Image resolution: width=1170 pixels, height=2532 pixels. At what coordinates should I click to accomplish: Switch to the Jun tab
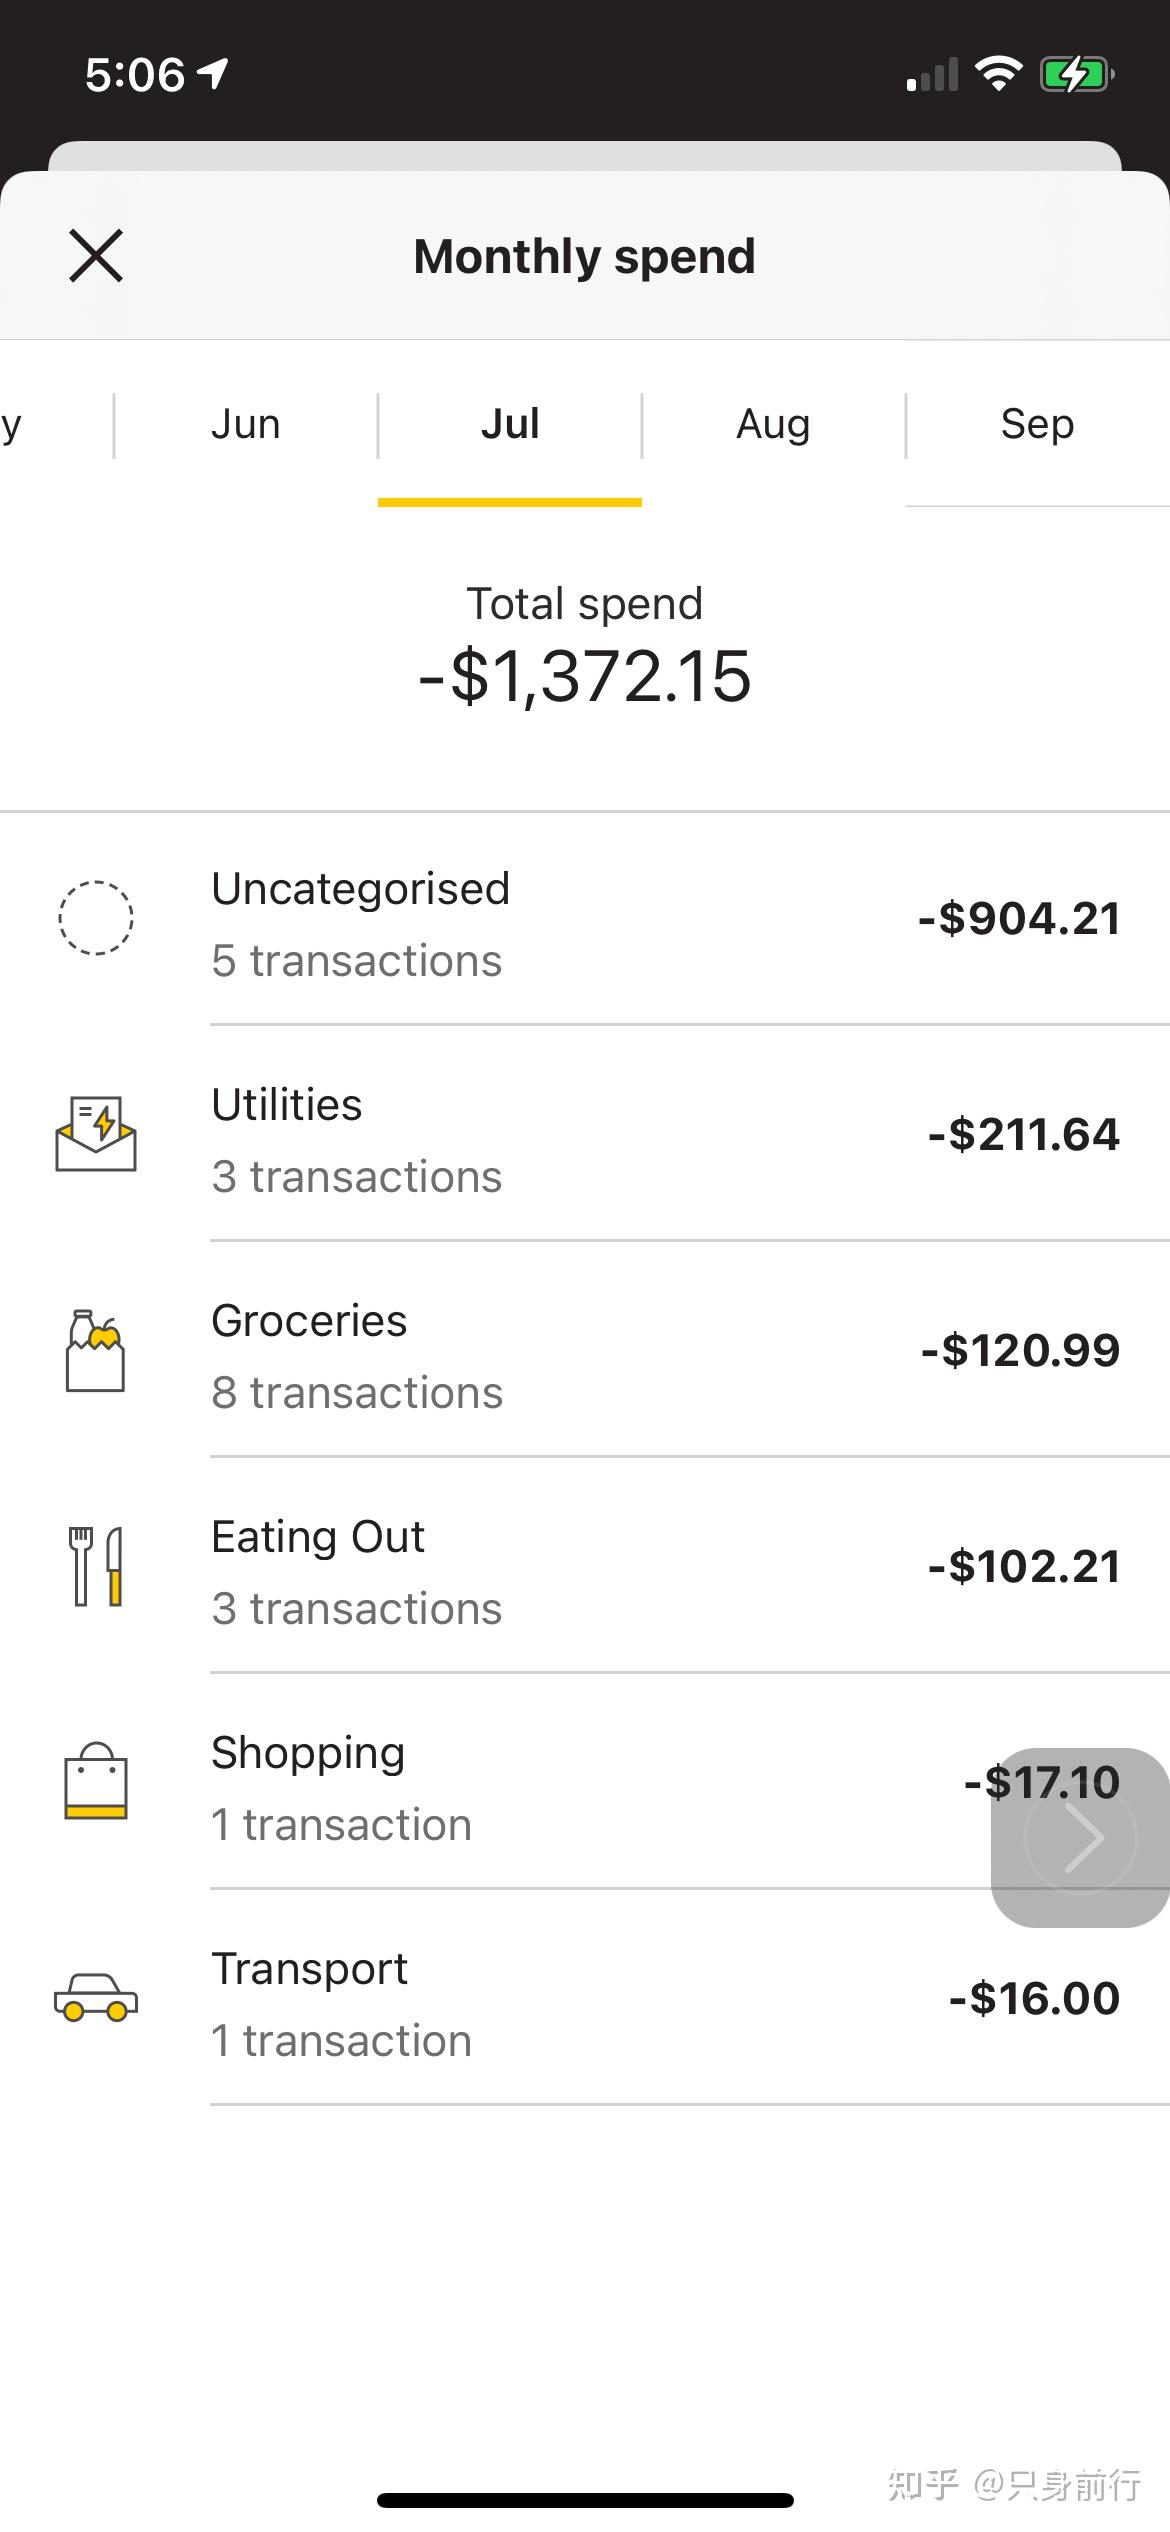click(246, 424)
